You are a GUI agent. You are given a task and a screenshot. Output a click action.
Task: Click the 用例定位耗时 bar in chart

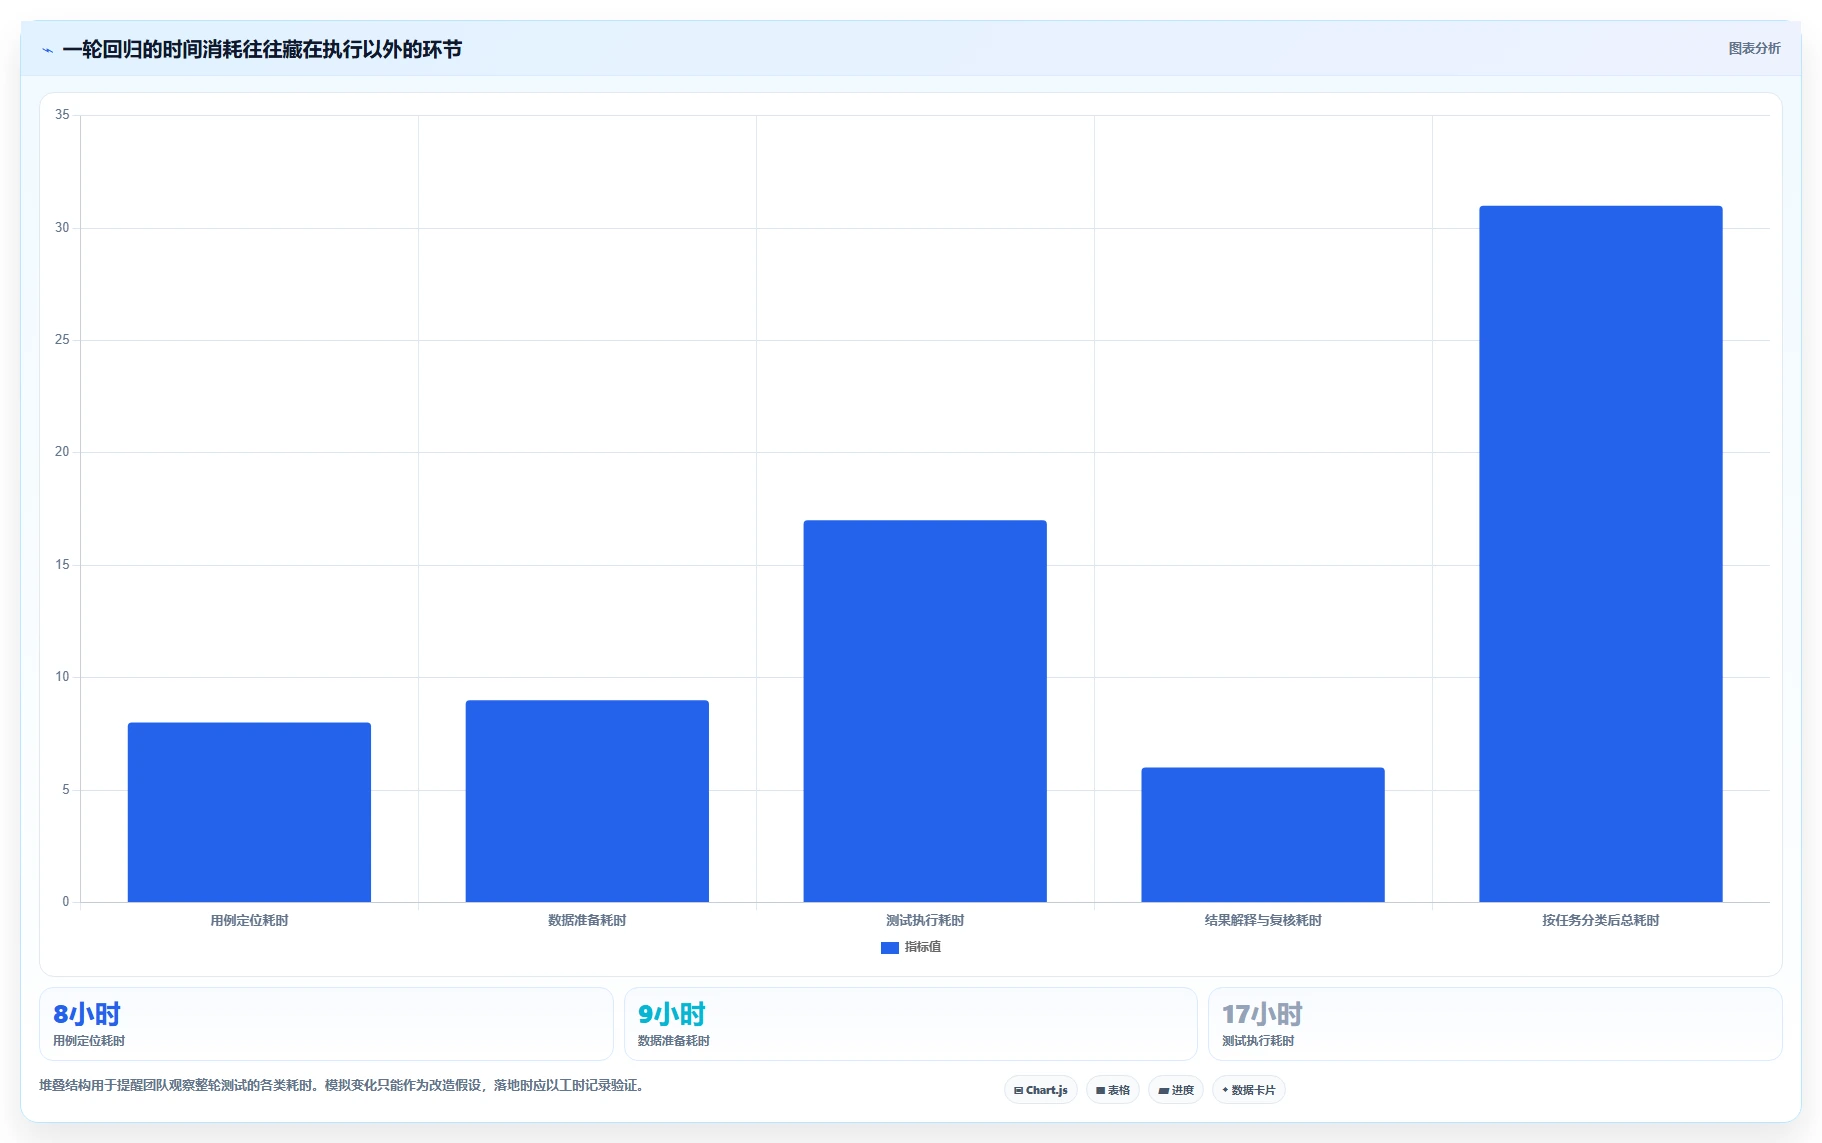coord(249,812)
